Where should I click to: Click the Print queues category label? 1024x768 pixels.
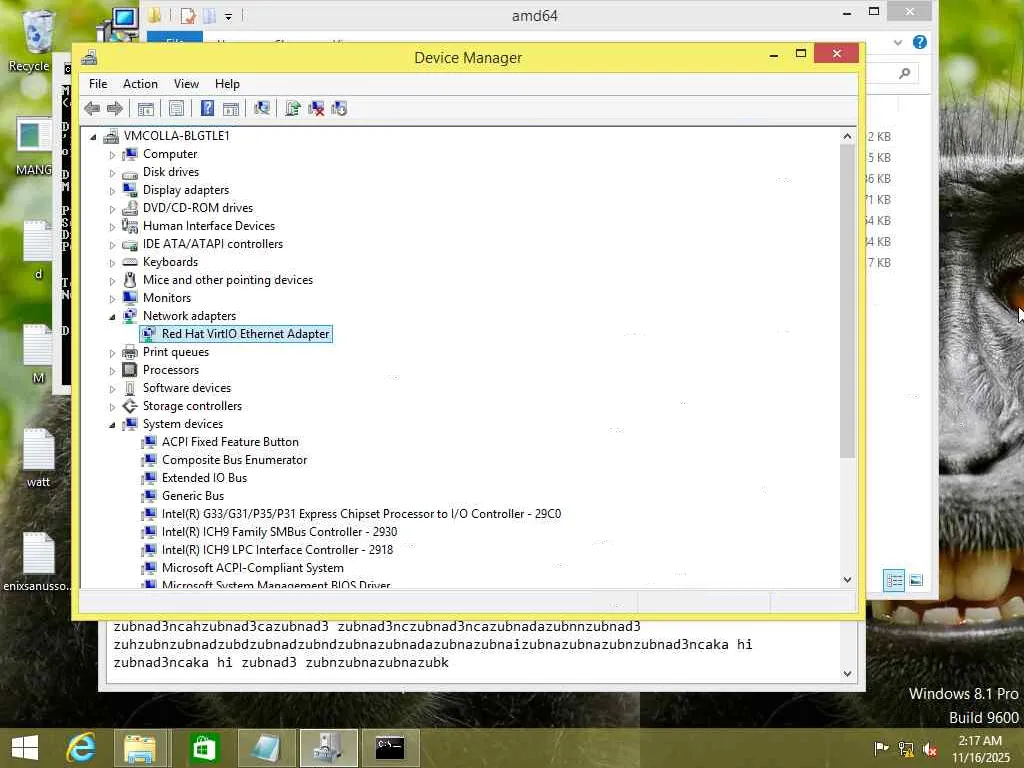(x=176, y=351)
